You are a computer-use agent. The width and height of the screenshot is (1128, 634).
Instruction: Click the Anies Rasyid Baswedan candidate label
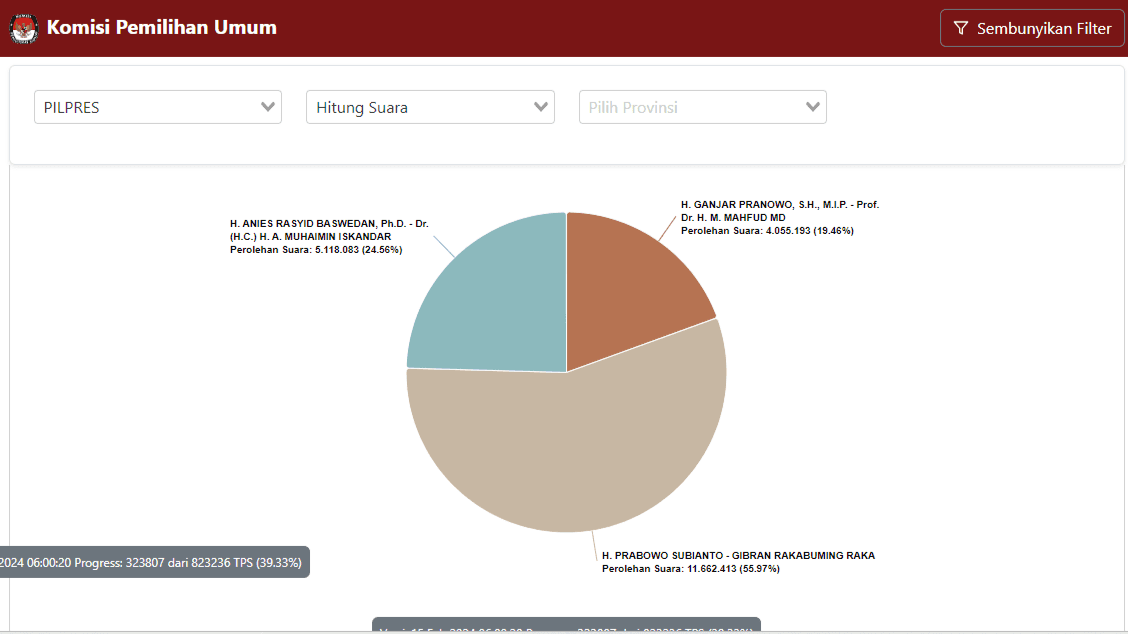[329, 230]
